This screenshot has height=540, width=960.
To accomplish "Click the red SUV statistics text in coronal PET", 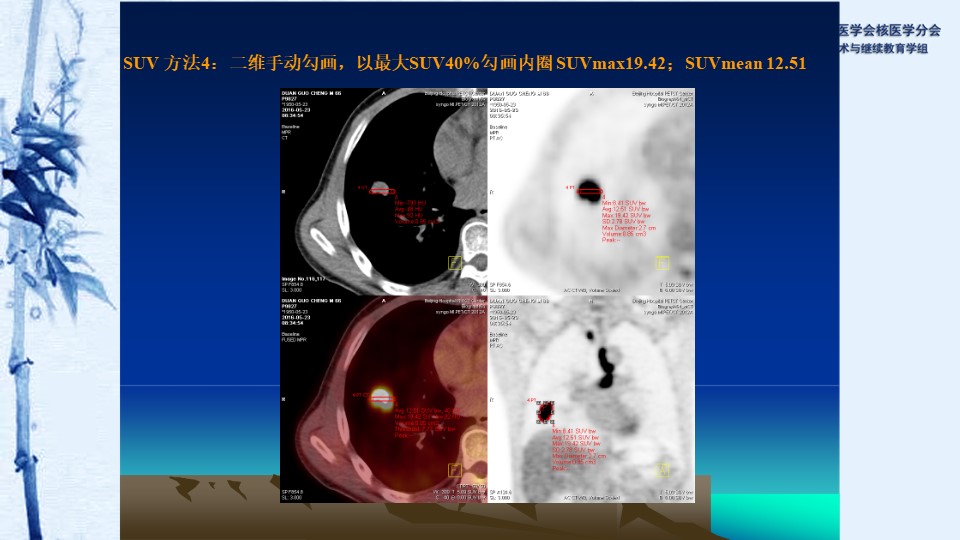I will 575,448.
